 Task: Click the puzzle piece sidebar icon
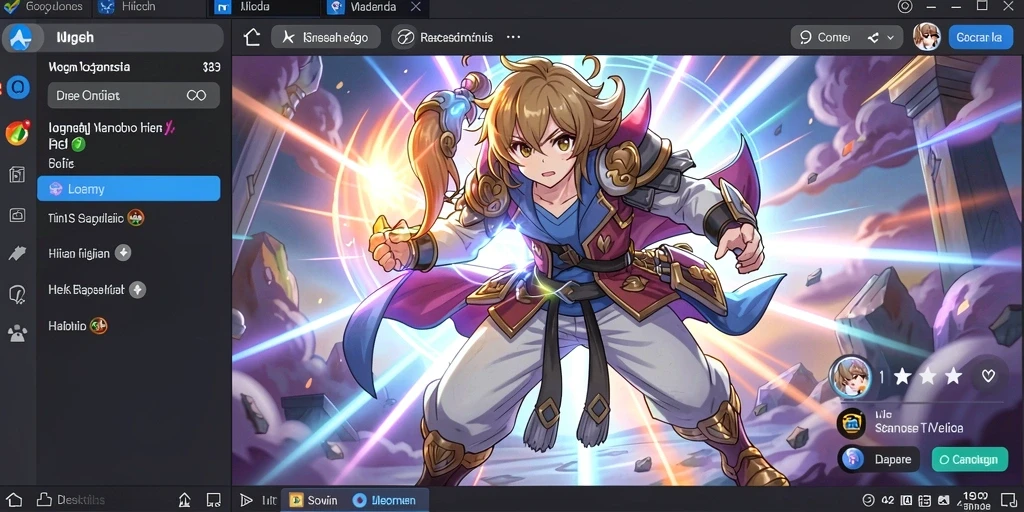(x=17, y=254)
